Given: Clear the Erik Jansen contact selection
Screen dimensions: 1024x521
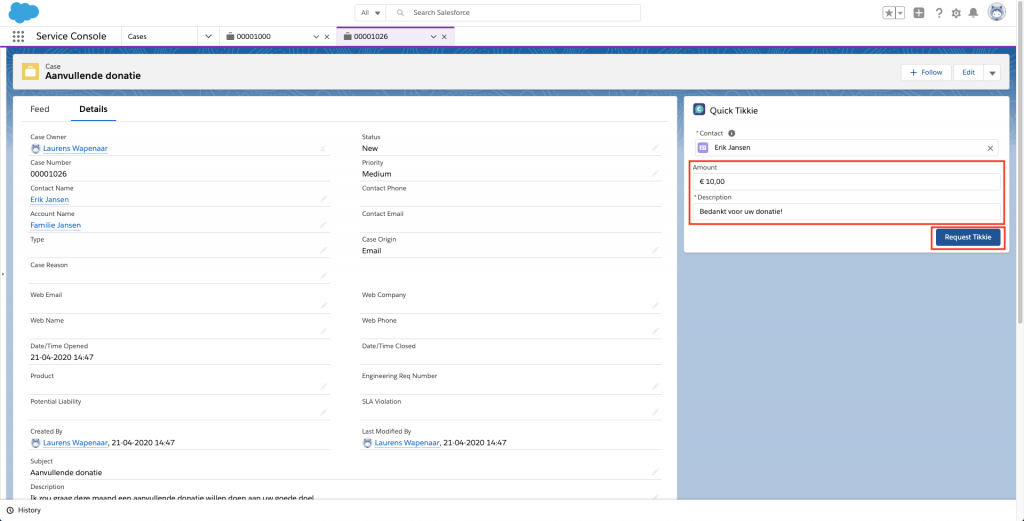Looking at the screenshot, I should coord(991,148).
